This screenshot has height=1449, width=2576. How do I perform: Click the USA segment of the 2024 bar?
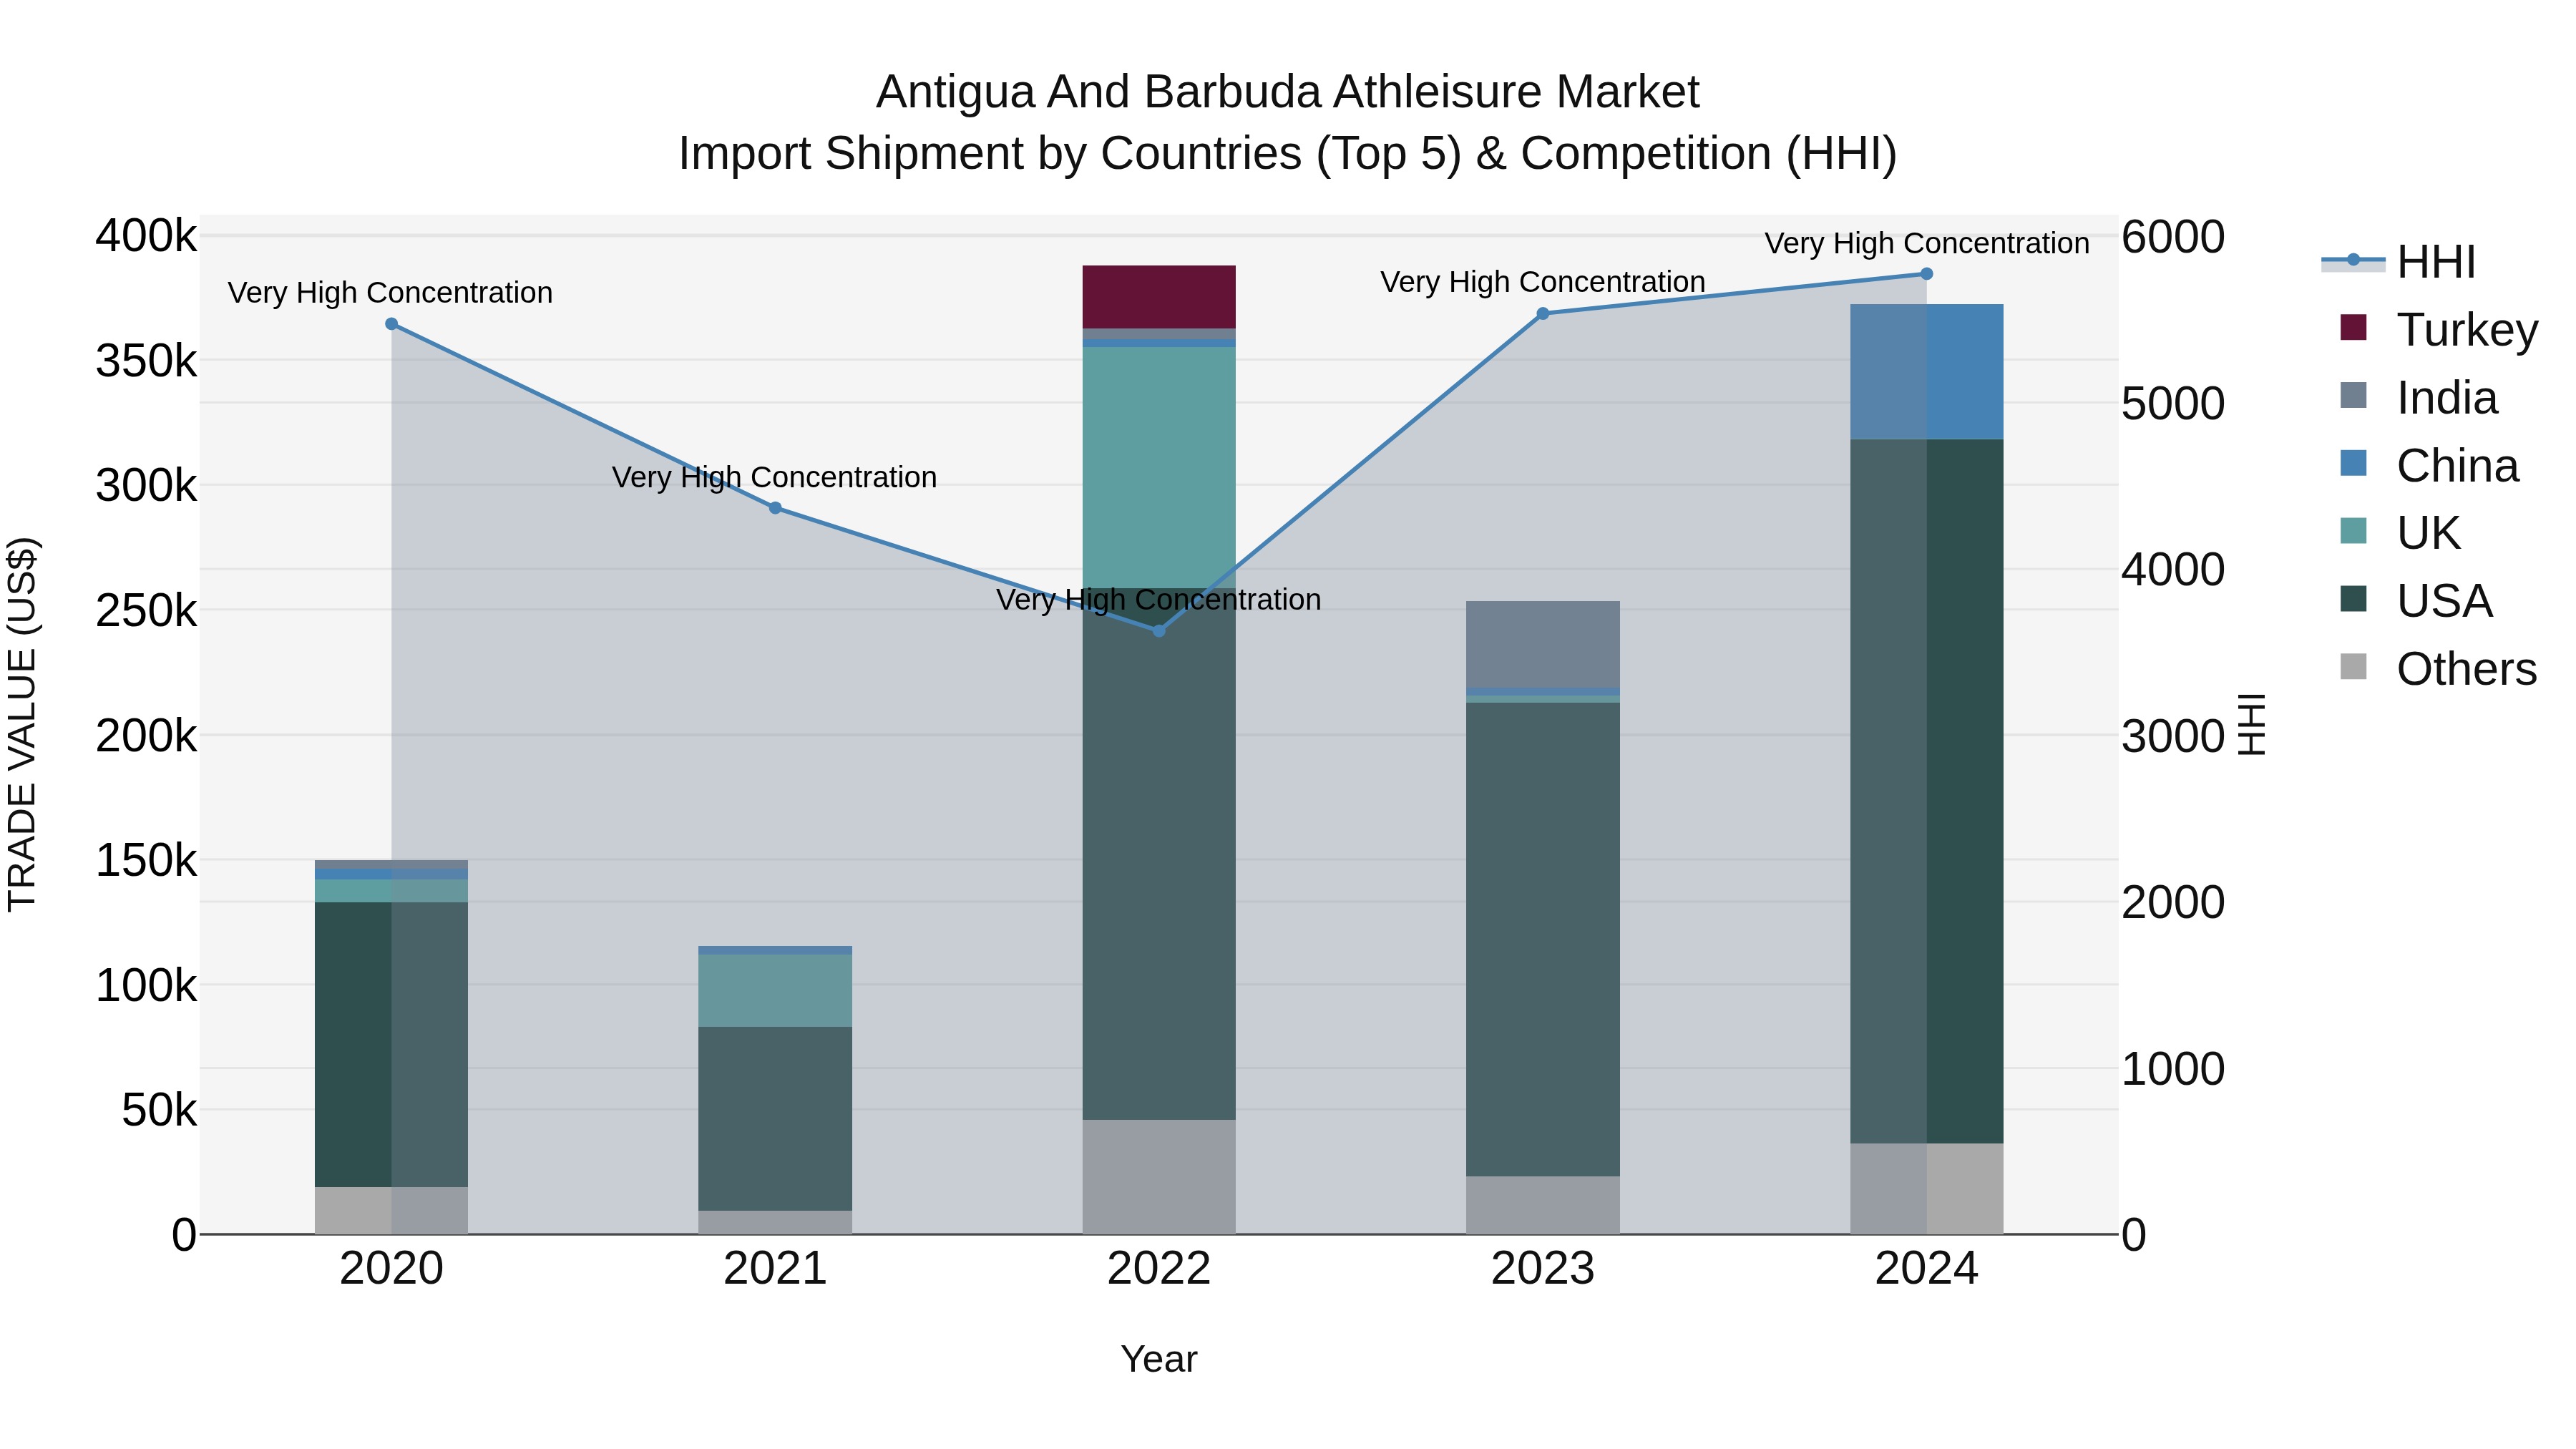(1927, 791)
